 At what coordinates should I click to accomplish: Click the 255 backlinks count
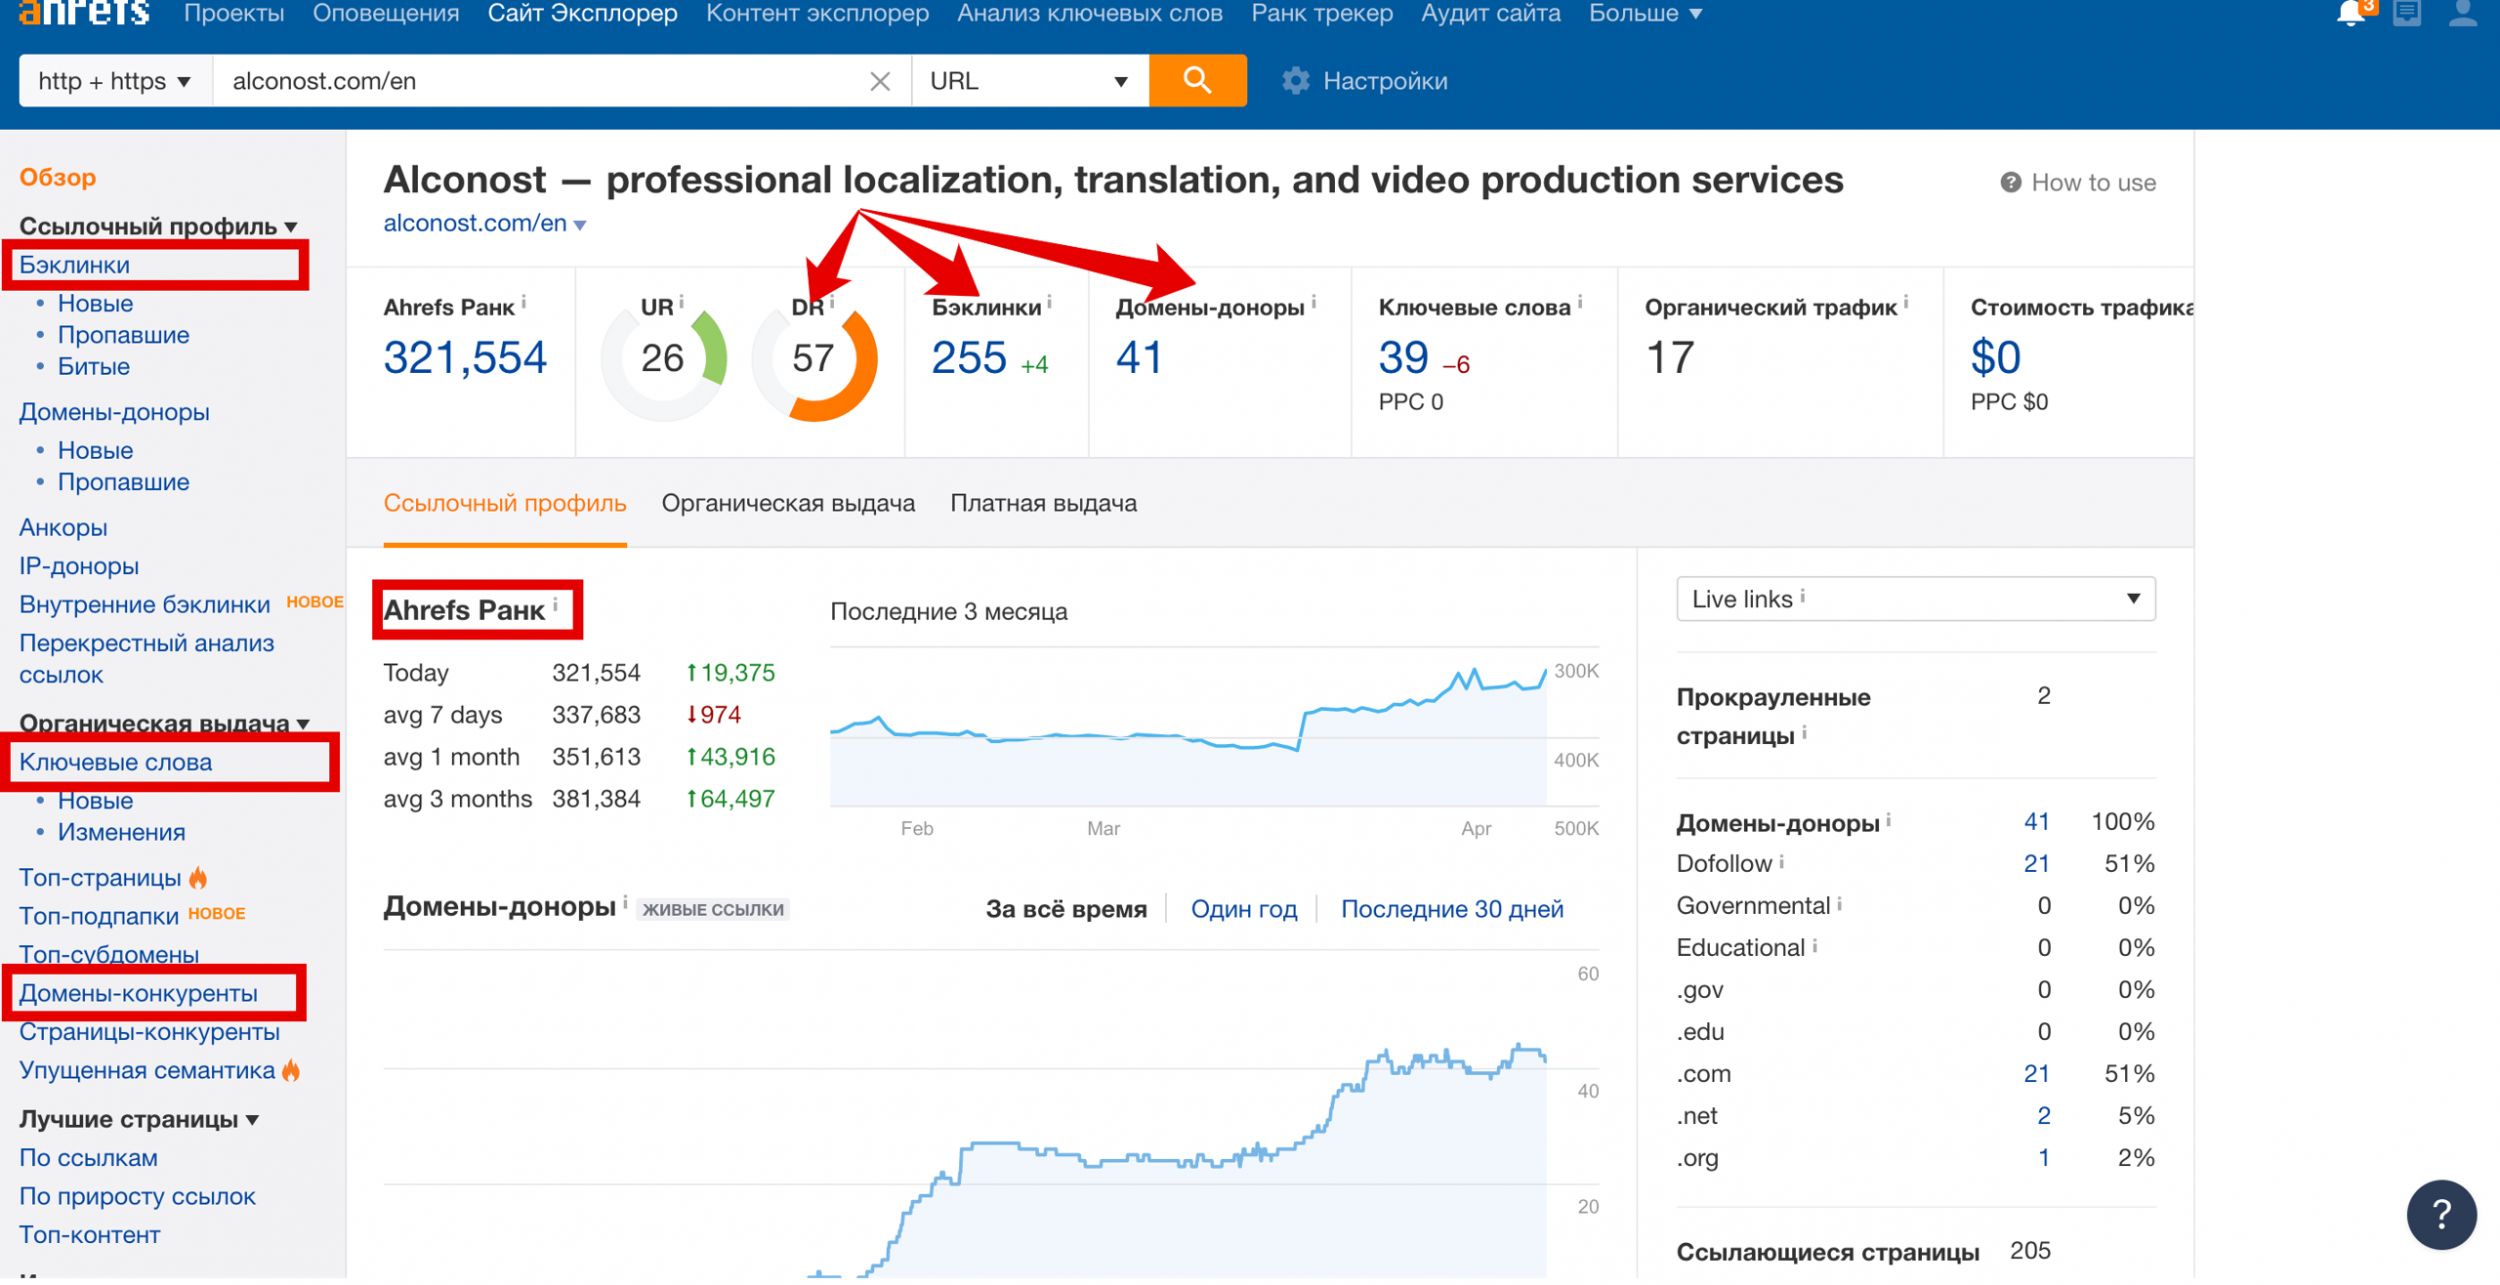(968, 358)
